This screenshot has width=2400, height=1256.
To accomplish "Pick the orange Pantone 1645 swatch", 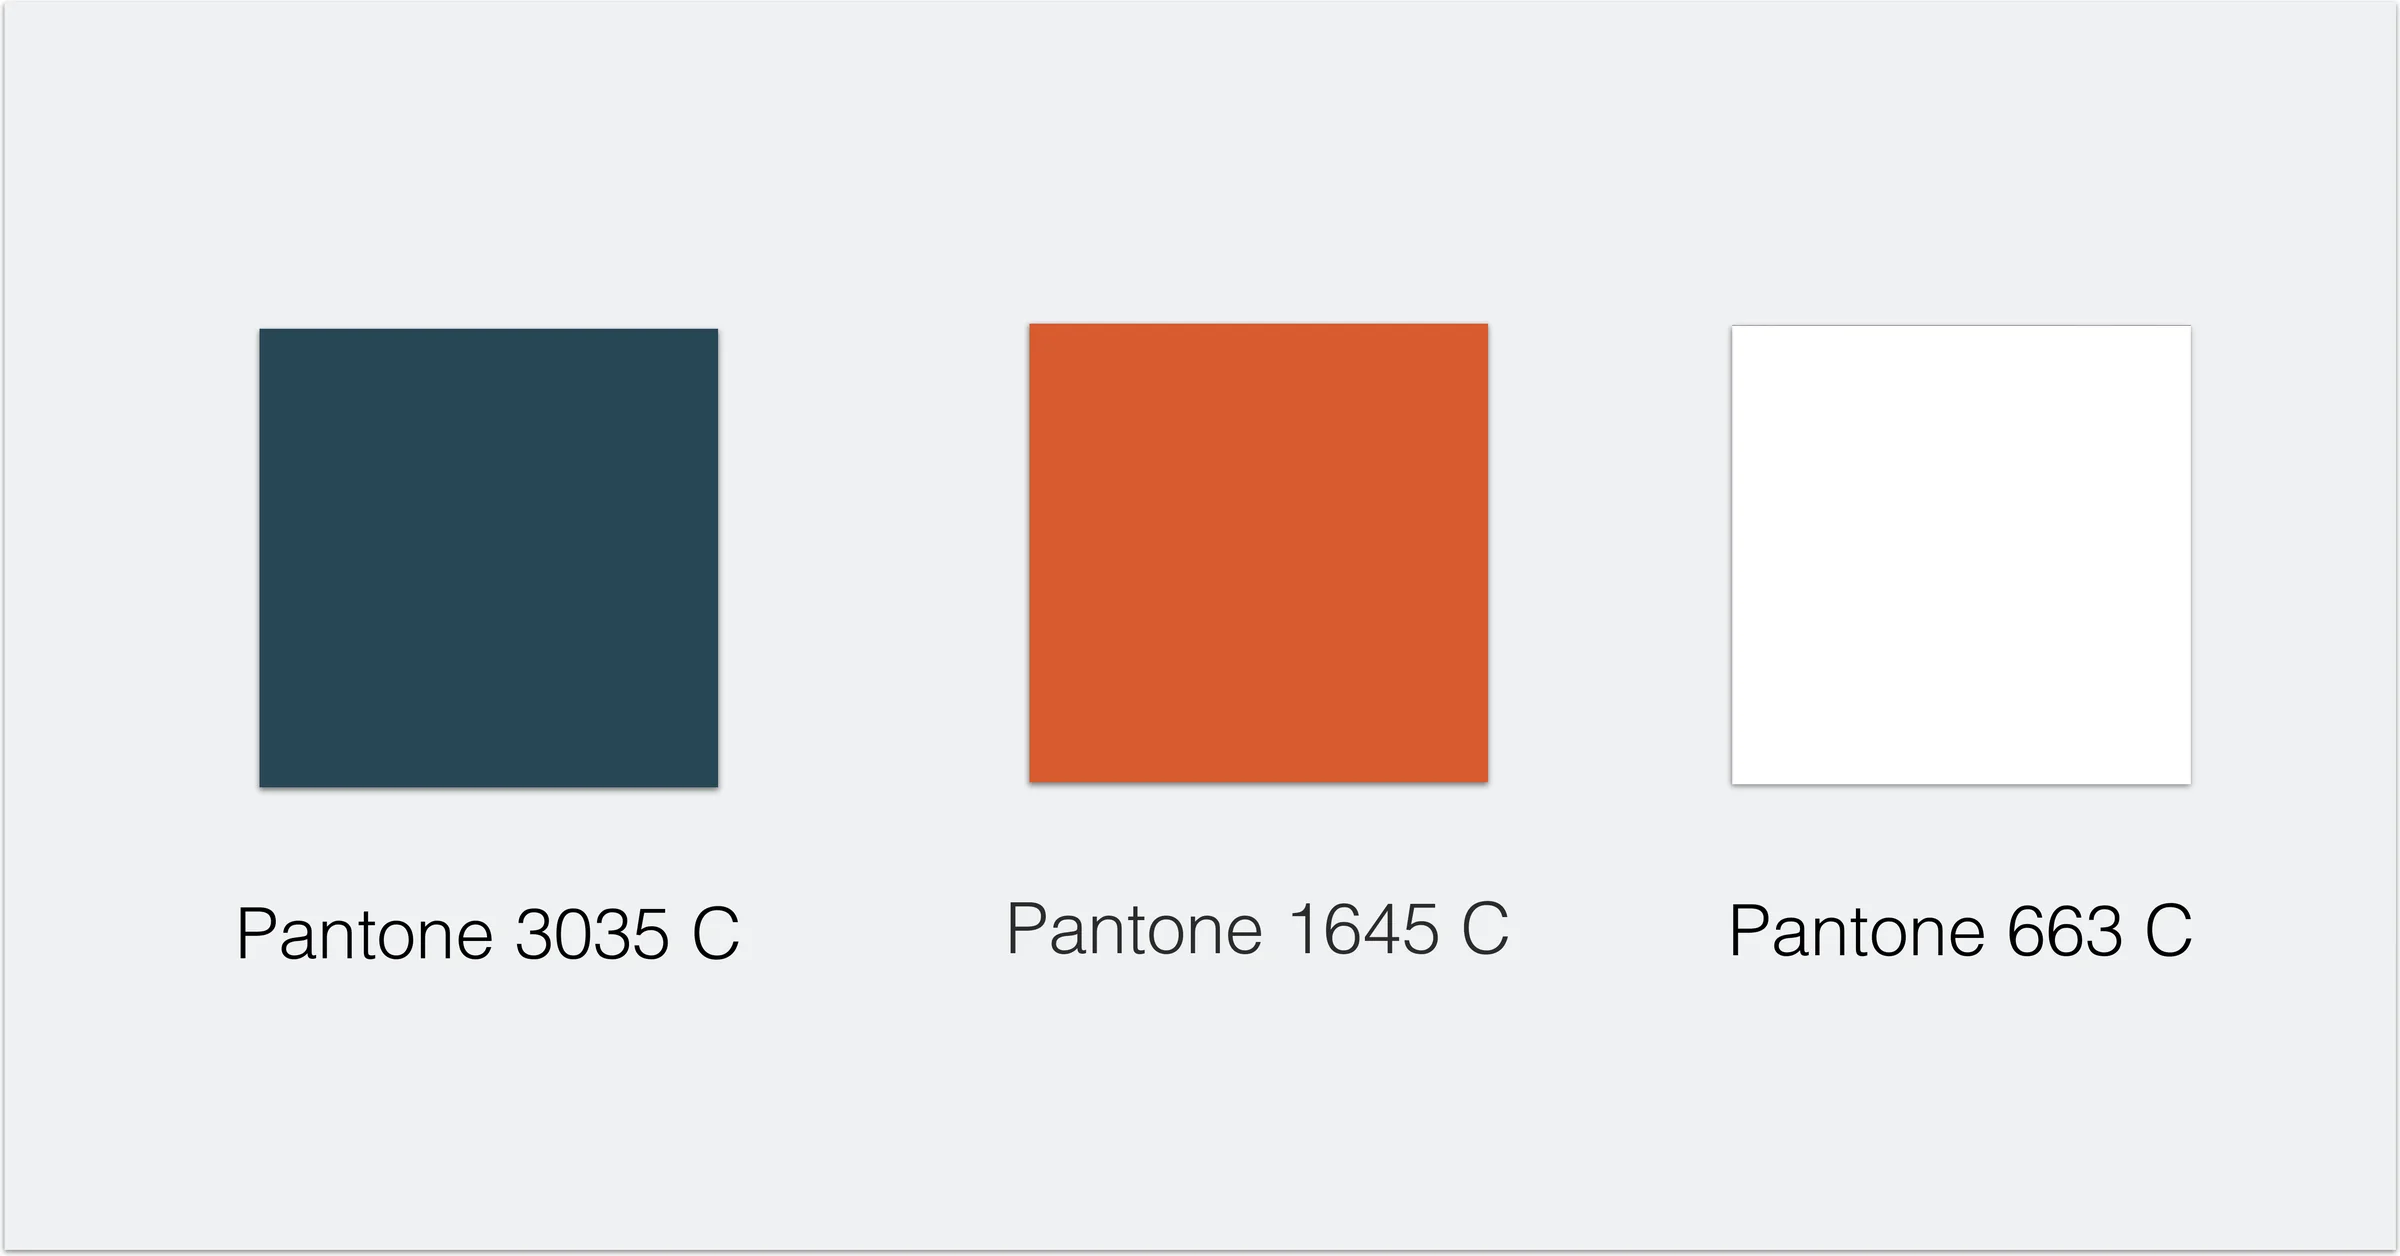I will (1258, 553).
